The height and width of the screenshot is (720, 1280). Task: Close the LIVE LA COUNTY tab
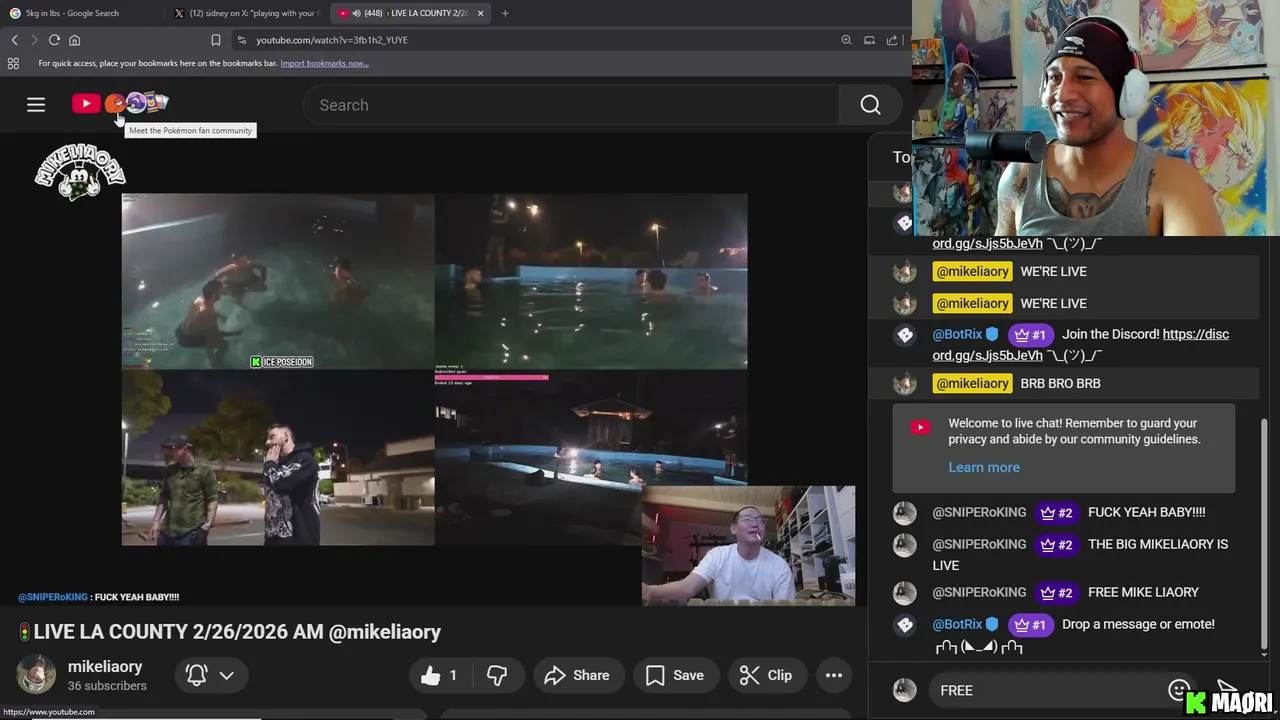[x=480, y=13]
